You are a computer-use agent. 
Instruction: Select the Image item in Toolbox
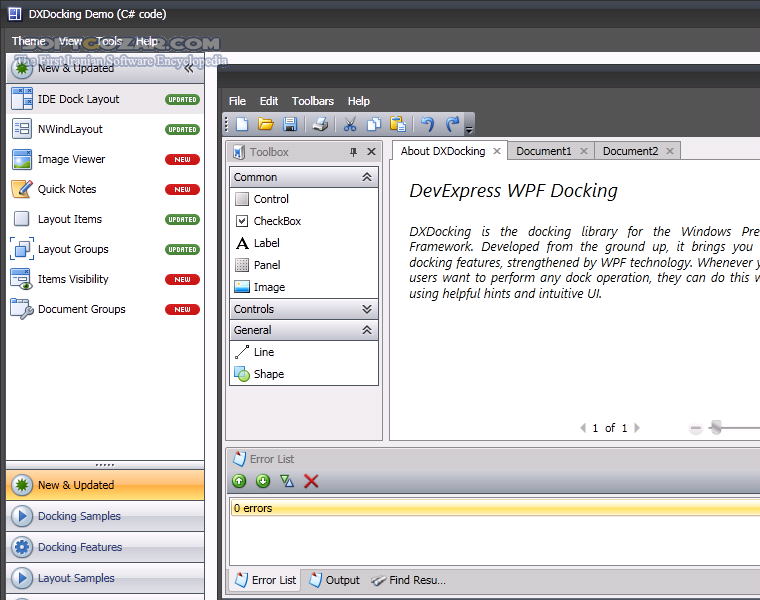(304, 287)
